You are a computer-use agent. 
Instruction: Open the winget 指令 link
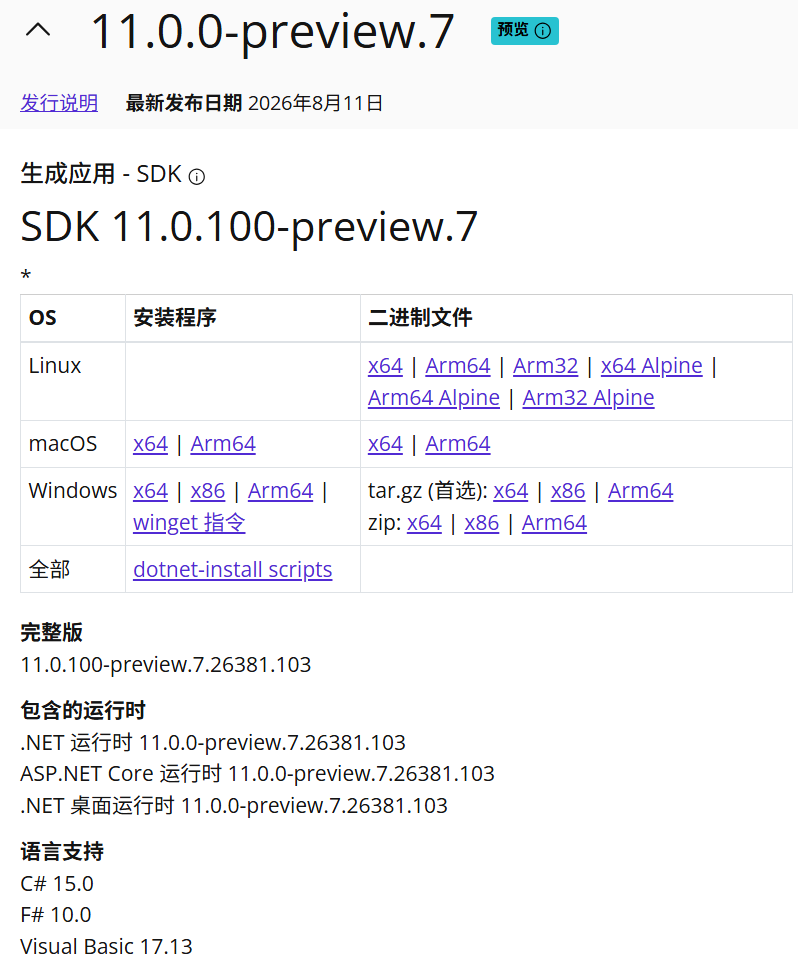click(x=189, y=523)
